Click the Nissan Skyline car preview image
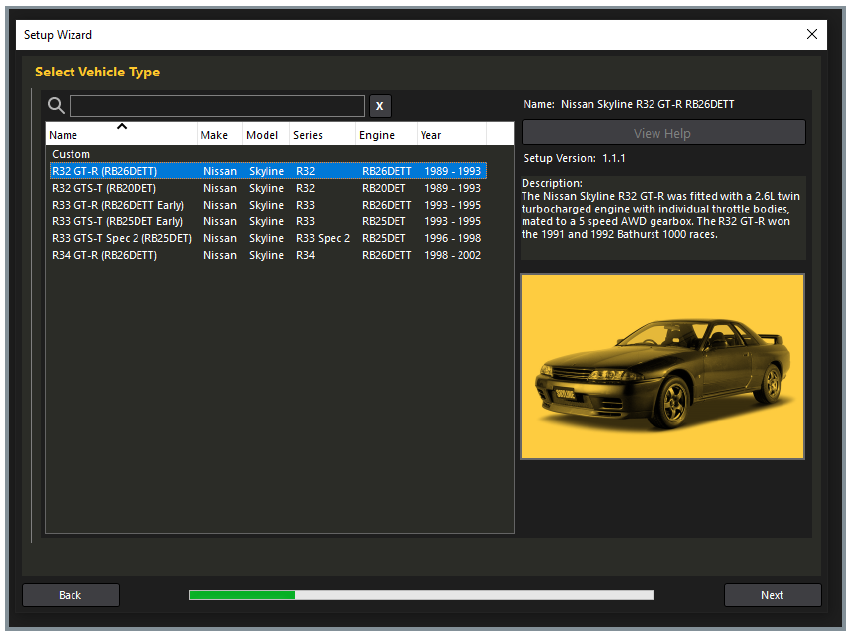This screenshot has width=852, height=637. (x=662, y=366)
